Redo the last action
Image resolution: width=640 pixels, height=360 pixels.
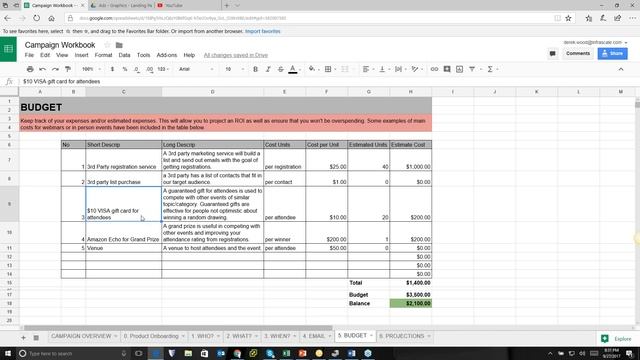click(x=55, y=69)
